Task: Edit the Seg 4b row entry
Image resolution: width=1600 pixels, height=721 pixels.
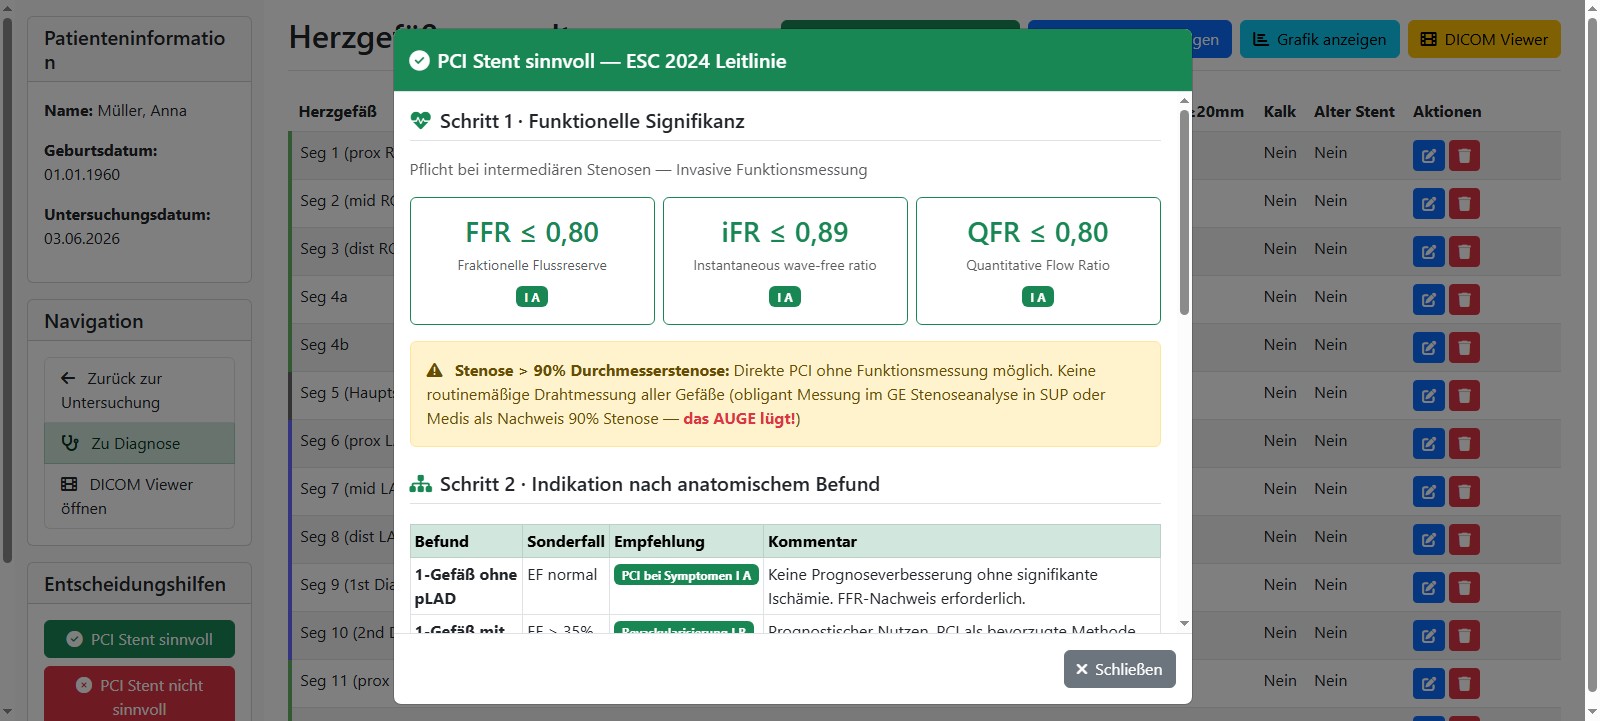Action: click(1429, 348)
